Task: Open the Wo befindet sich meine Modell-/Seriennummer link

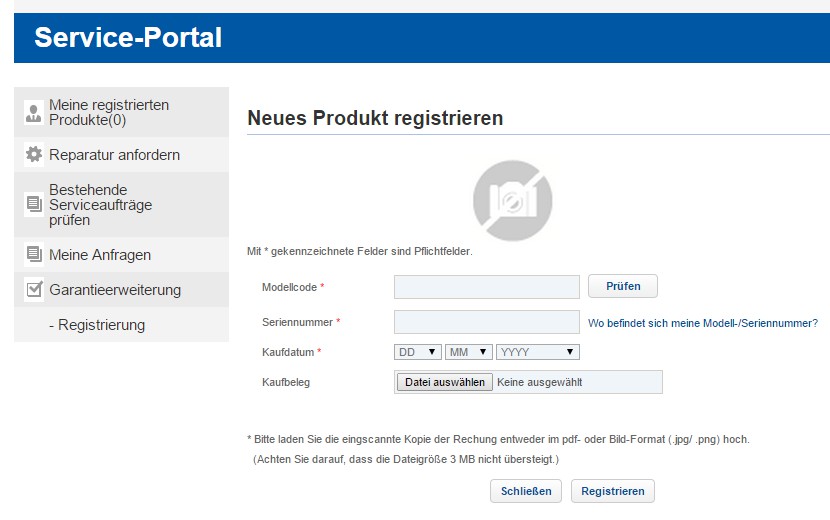Action: point(703,323)
